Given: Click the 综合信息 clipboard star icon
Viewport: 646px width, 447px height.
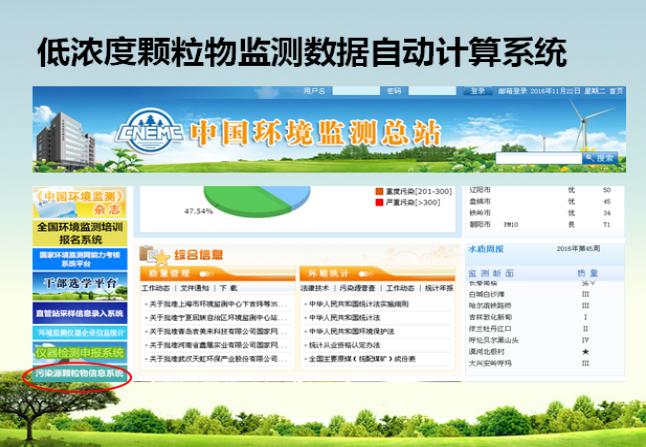Looking at the screenshot, I should 154,255.
